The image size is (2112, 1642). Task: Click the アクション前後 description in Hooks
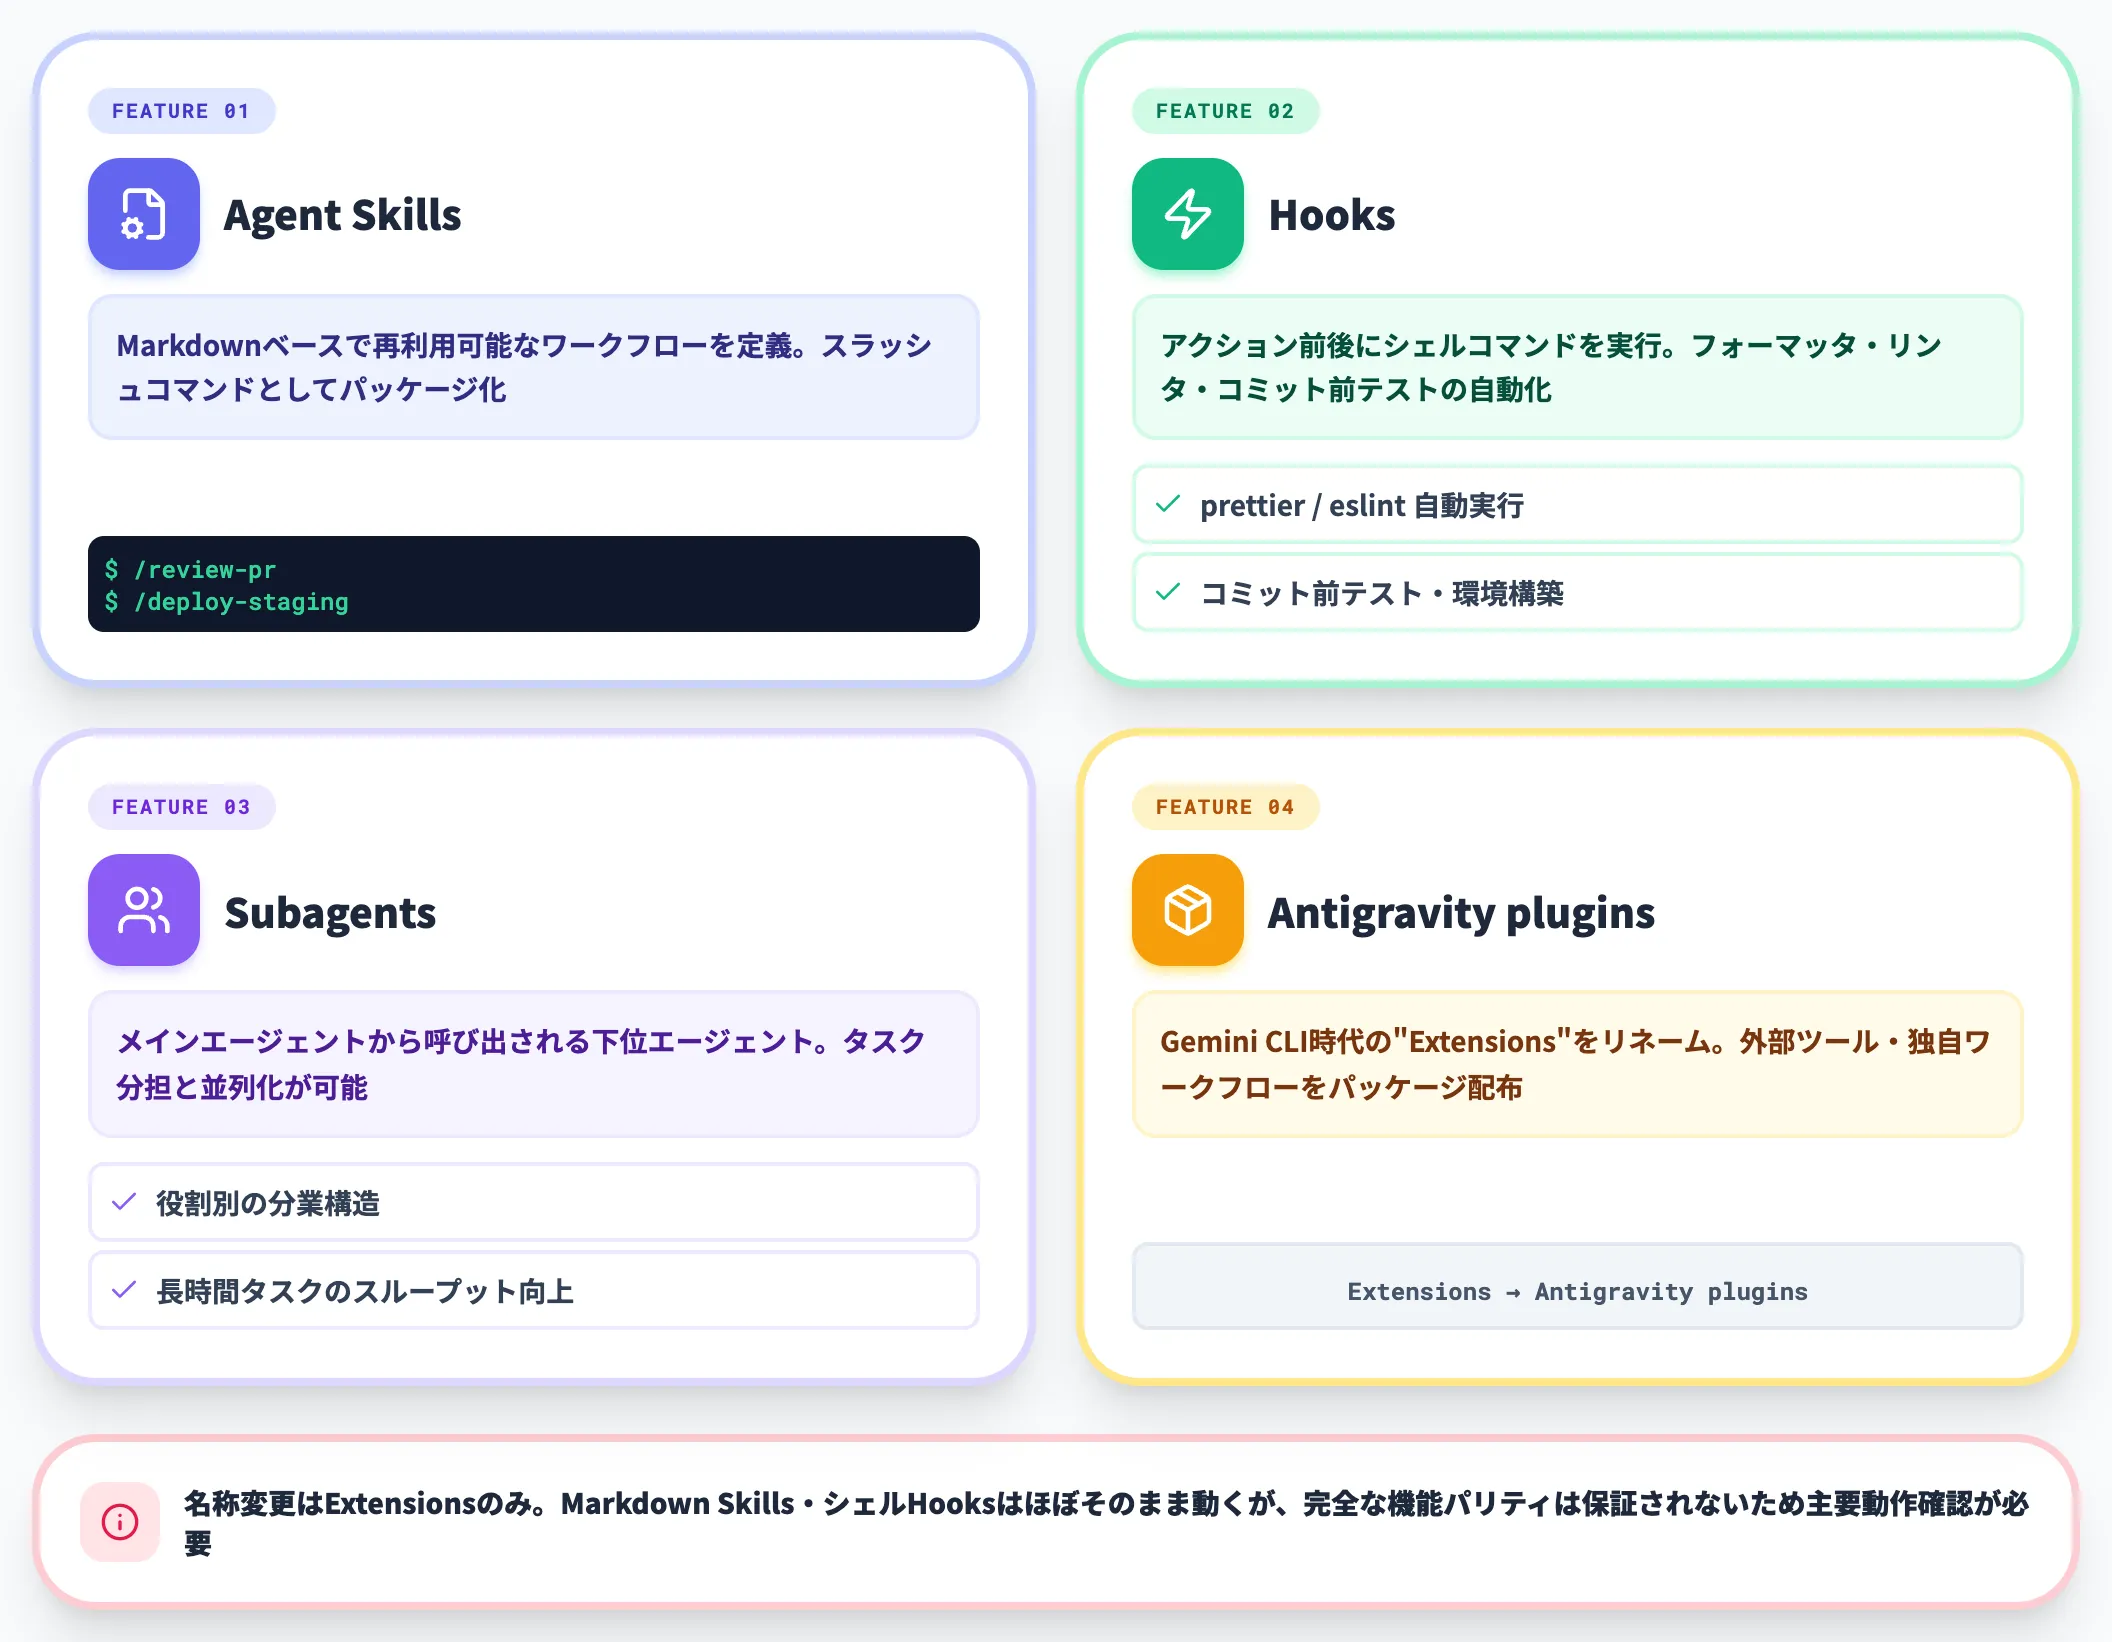pos(1551,367)
